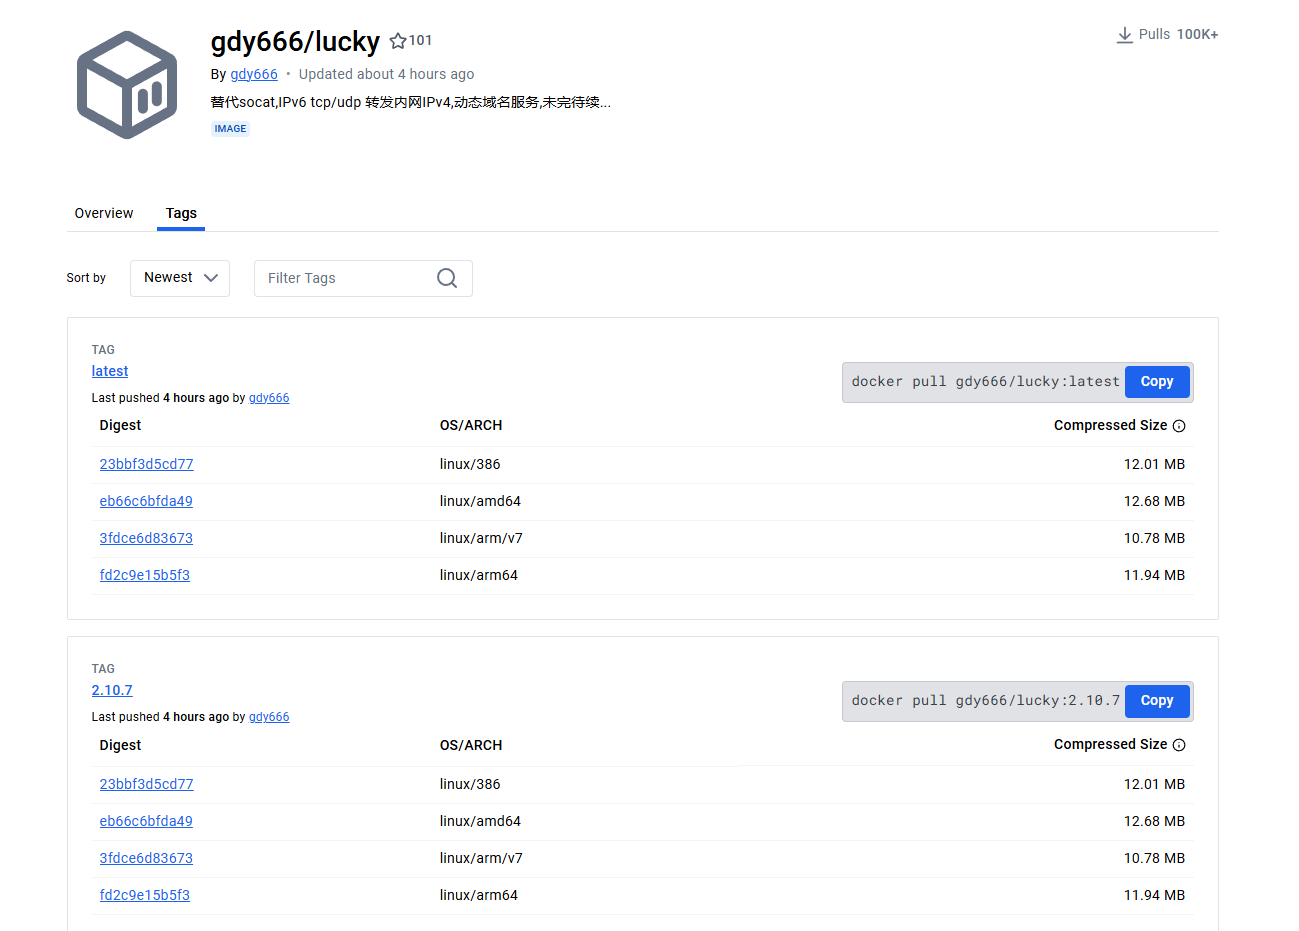Open digest 23bbf3d5cd77 under latest tag
This screenshot has width=1299, height=931.
[x=146, y=464]
